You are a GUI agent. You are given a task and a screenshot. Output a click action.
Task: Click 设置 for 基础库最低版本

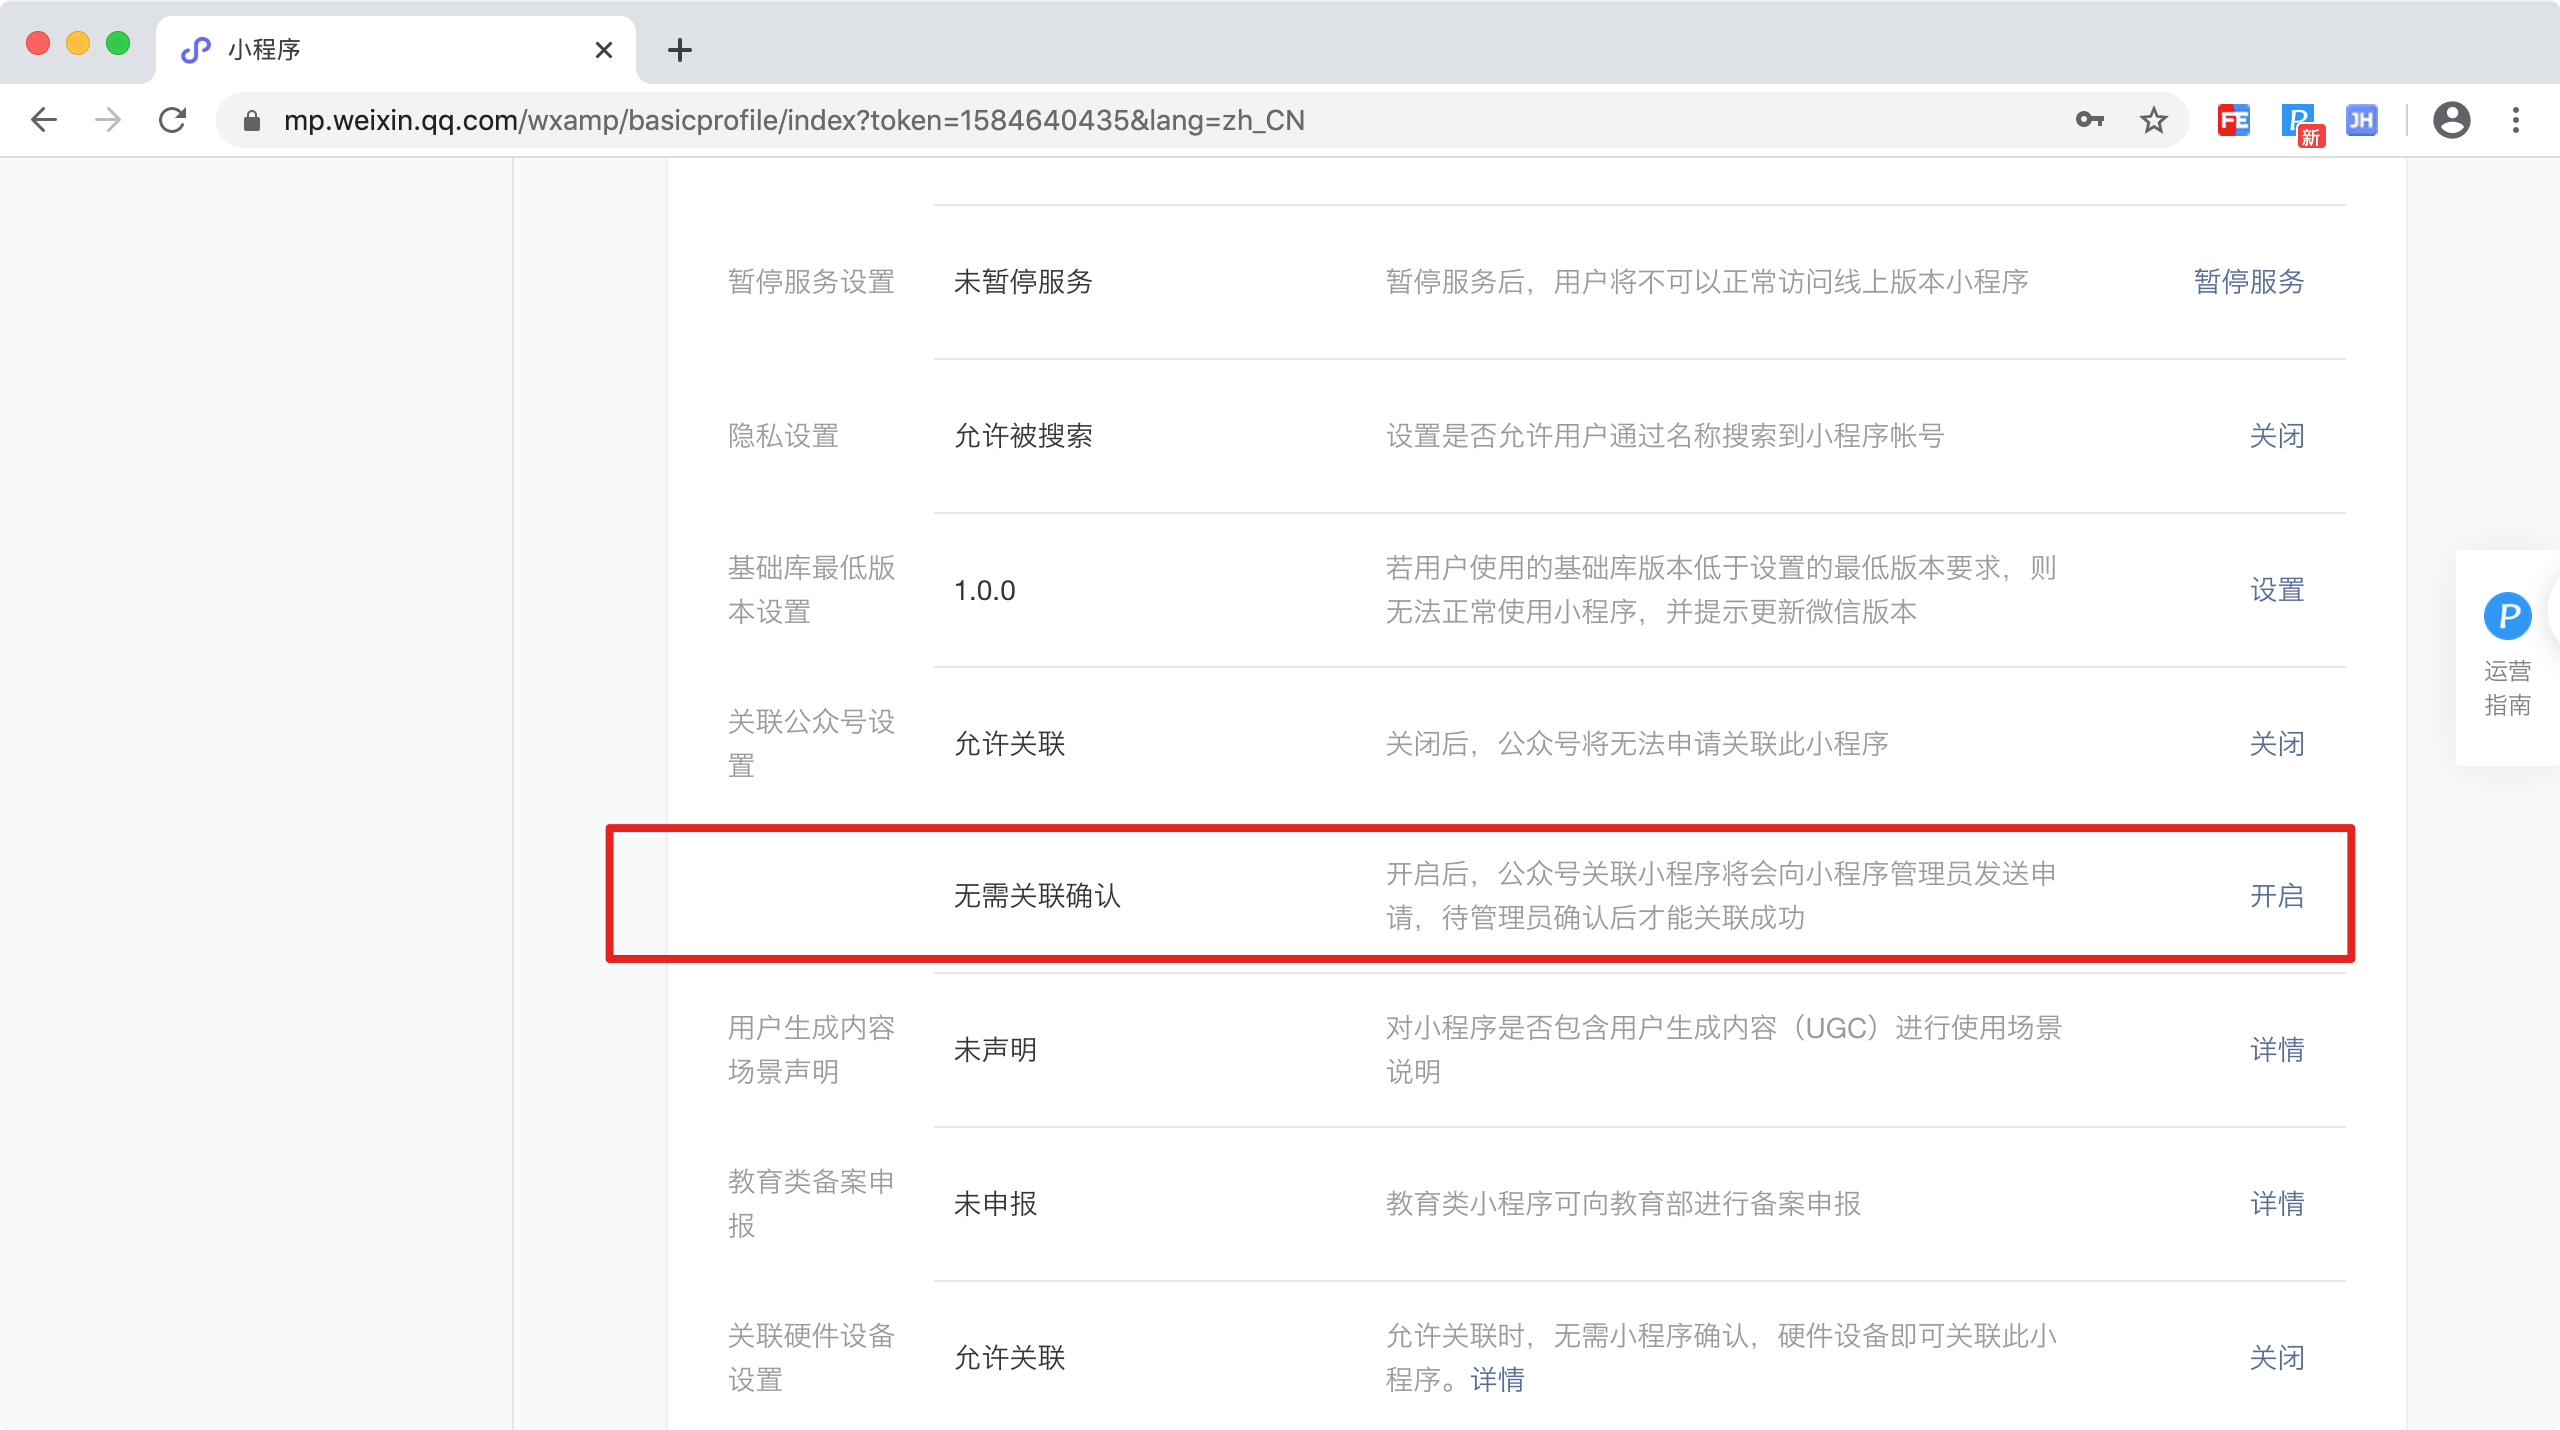2276,590
